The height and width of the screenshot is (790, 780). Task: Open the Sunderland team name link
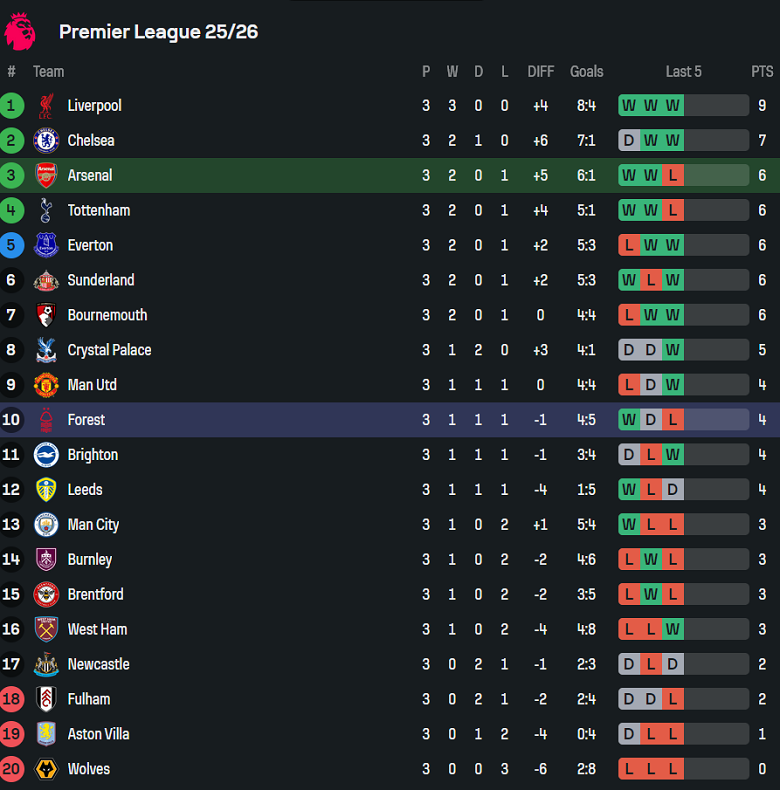click(x=100, y=280)
